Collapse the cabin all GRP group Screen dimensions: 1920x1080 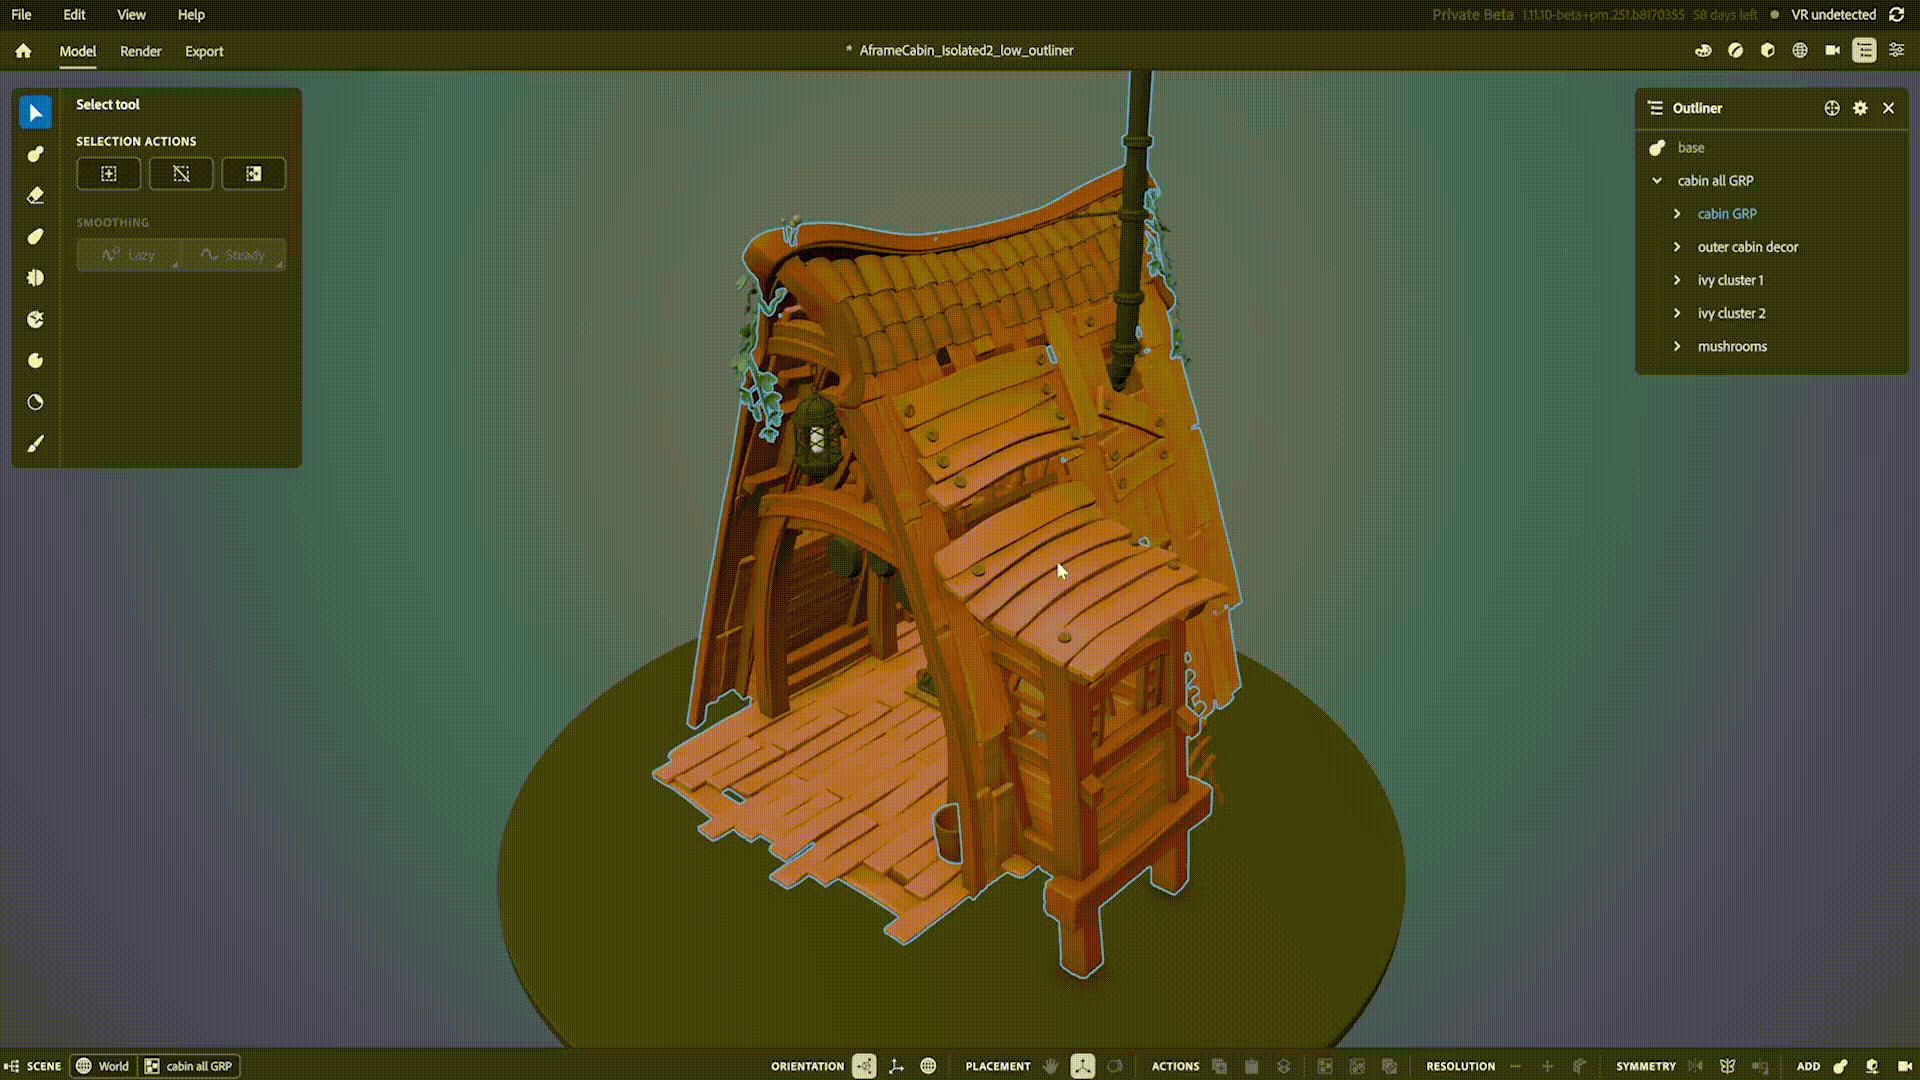coord(1657,181)
